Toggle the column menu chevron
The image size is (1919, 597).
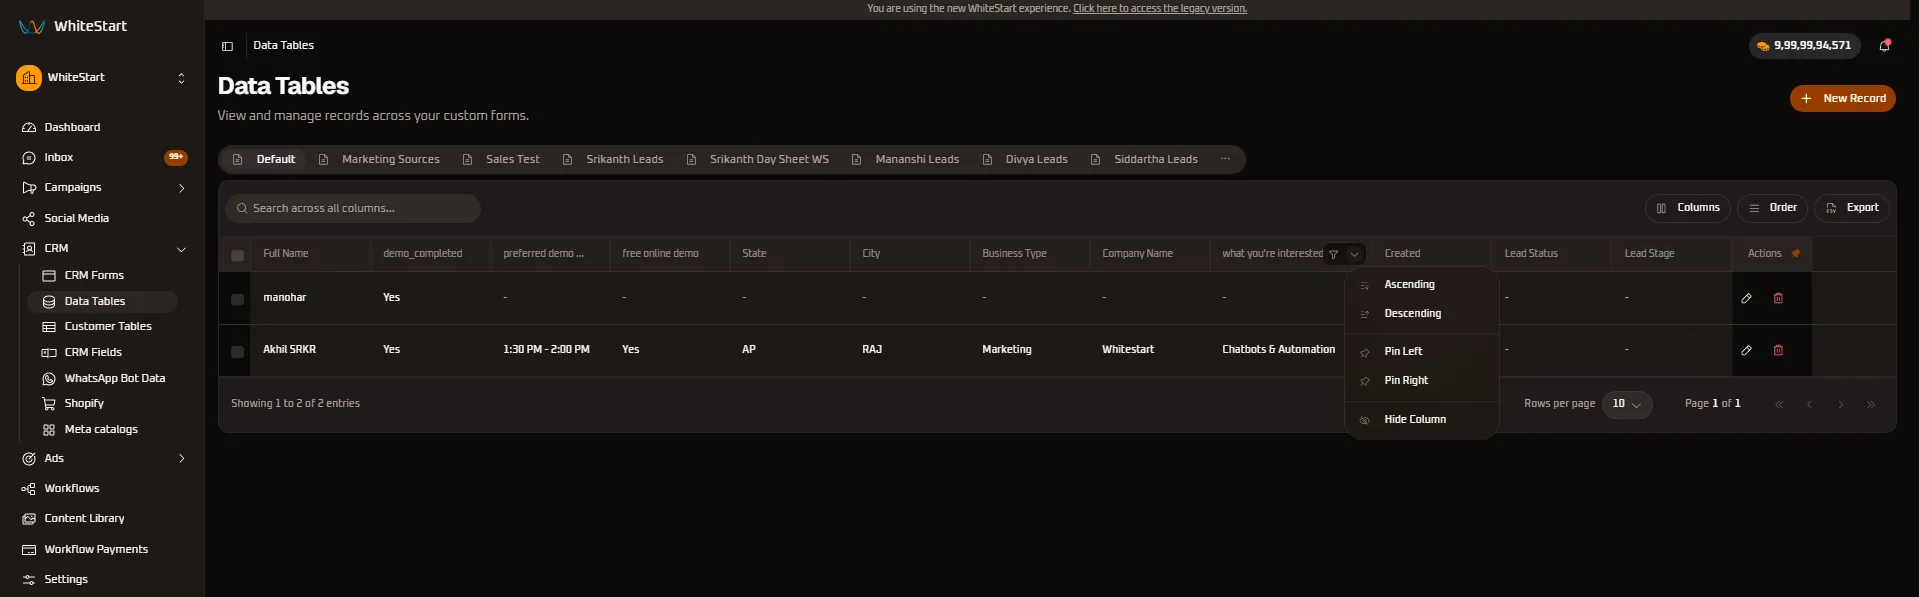click(x=1355, y=254)
